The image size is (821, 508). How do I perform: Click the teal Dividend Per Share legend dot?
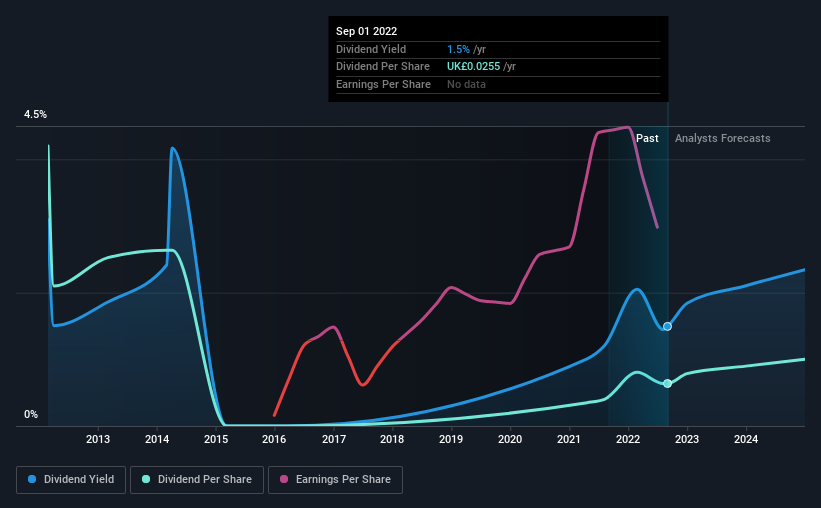point(146,479)
